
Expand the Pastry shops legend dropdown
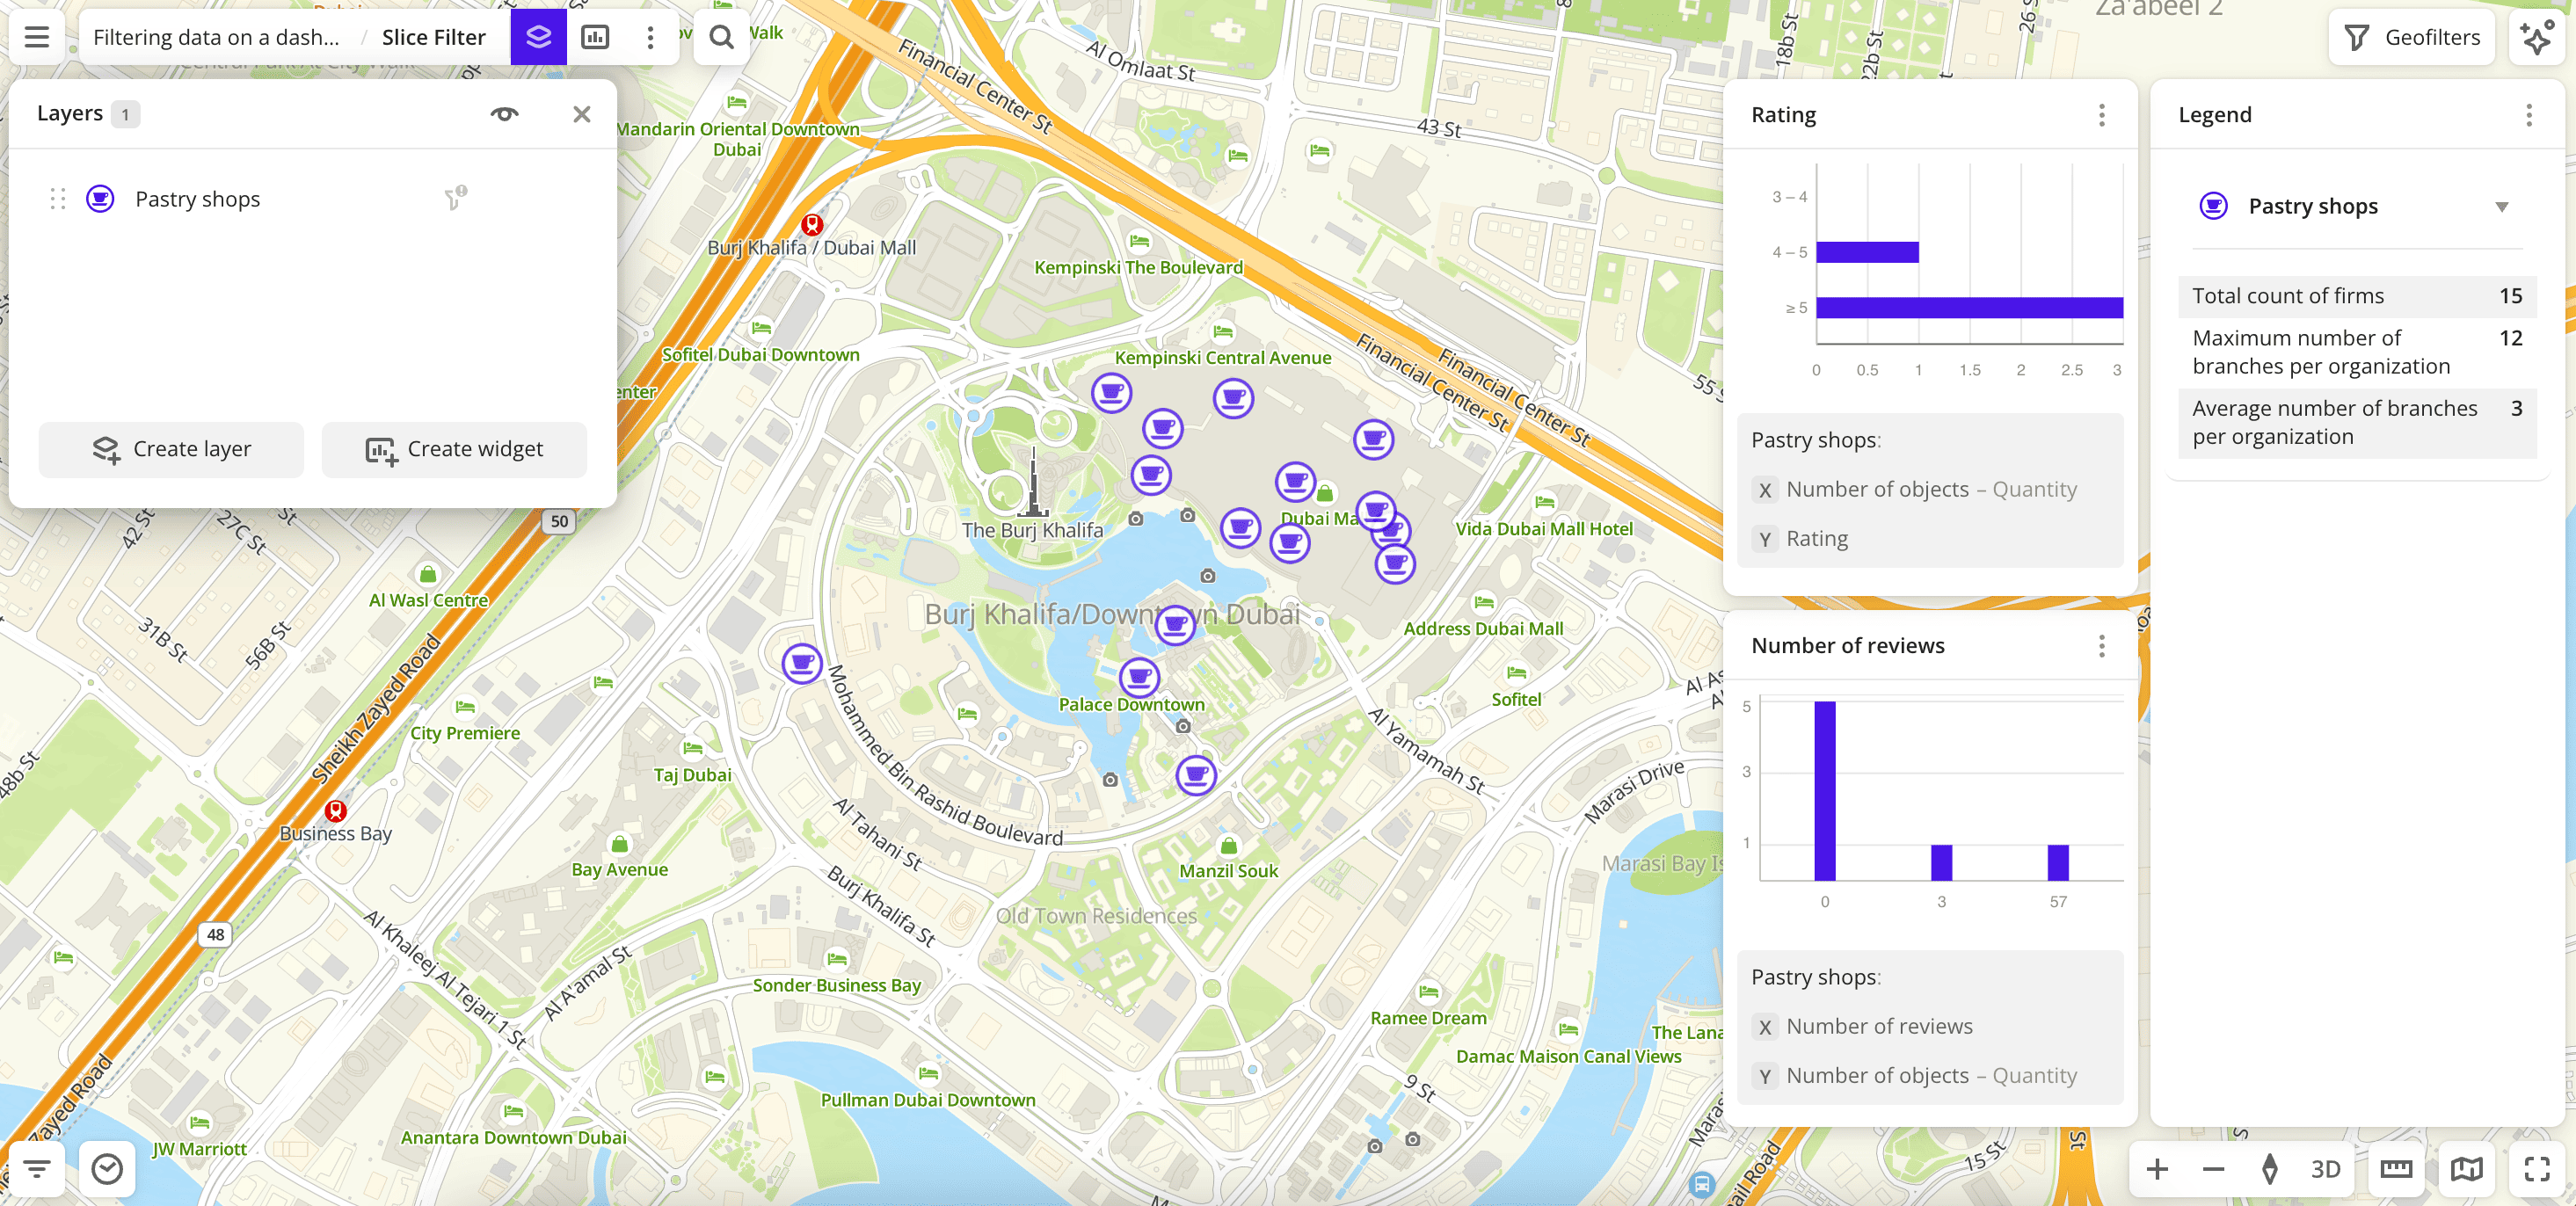coord(2501,207)
